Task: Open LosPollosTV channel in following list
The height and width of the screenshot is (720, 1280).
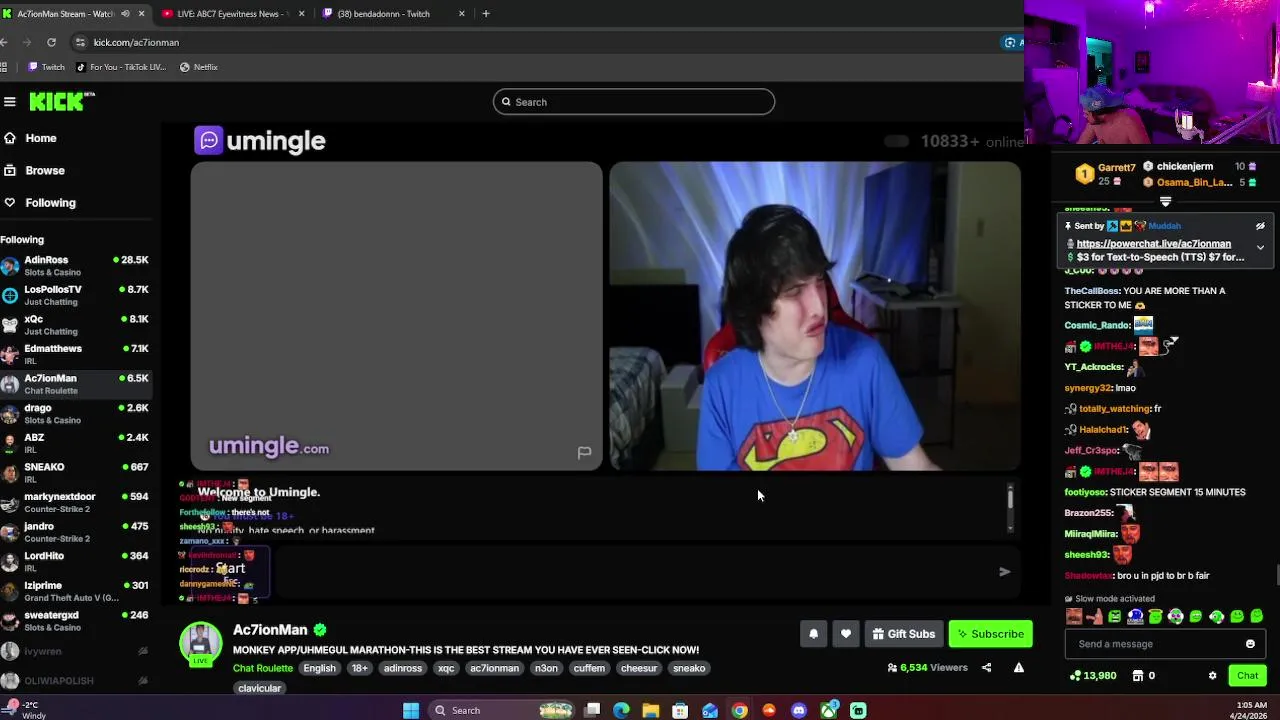Action: coord(76,295)
